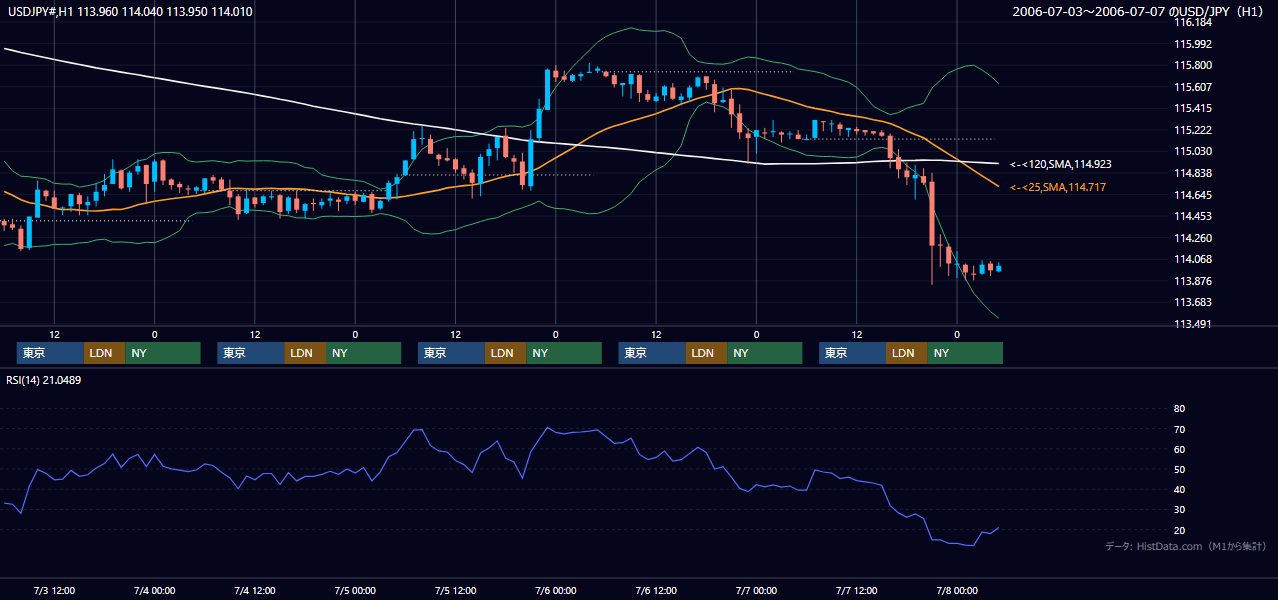Click the 7/5 12:00 time axis label
This screenshot has height=600, width=1278.
tap(455, 590)
